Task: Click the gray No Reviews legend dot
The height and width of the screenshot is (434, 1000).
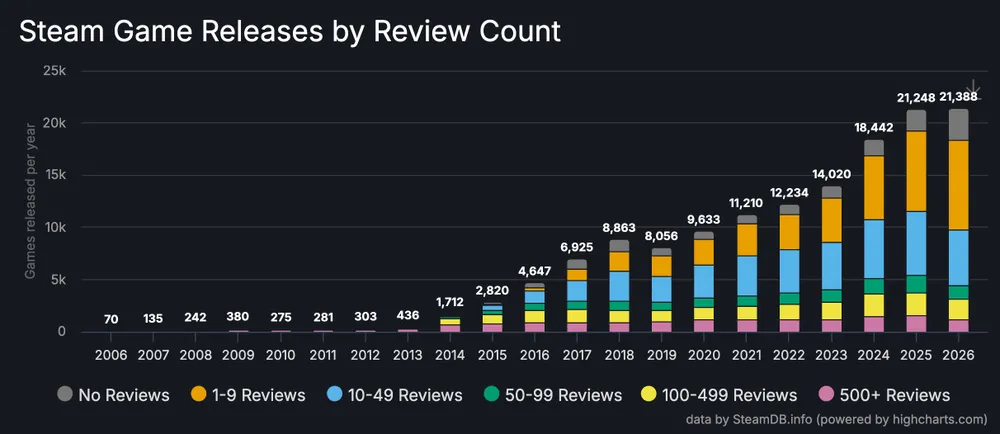Action: pyautogui.click(x=64, y=394)
